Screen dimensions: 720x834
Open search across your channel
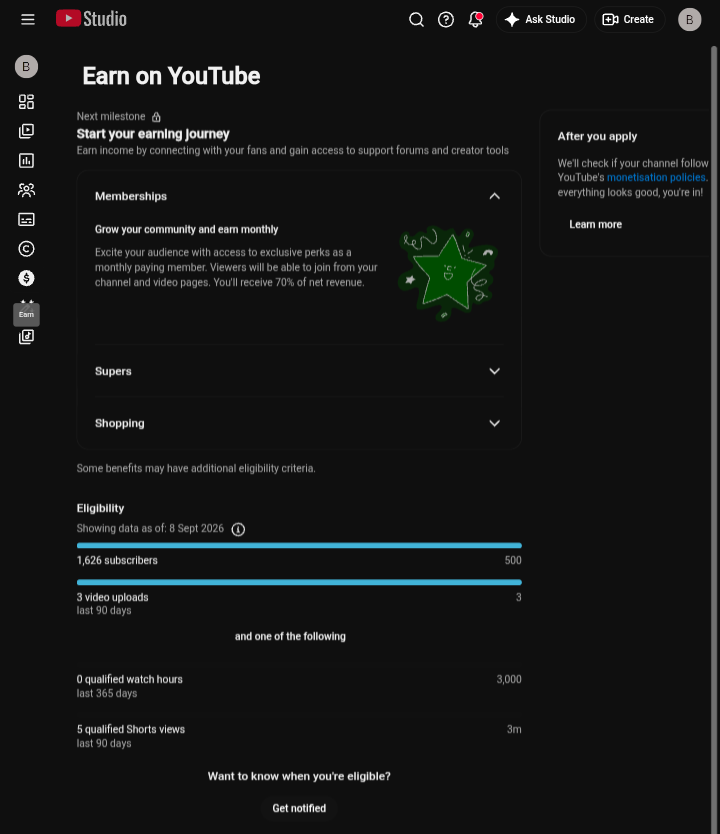click(416, 20)
